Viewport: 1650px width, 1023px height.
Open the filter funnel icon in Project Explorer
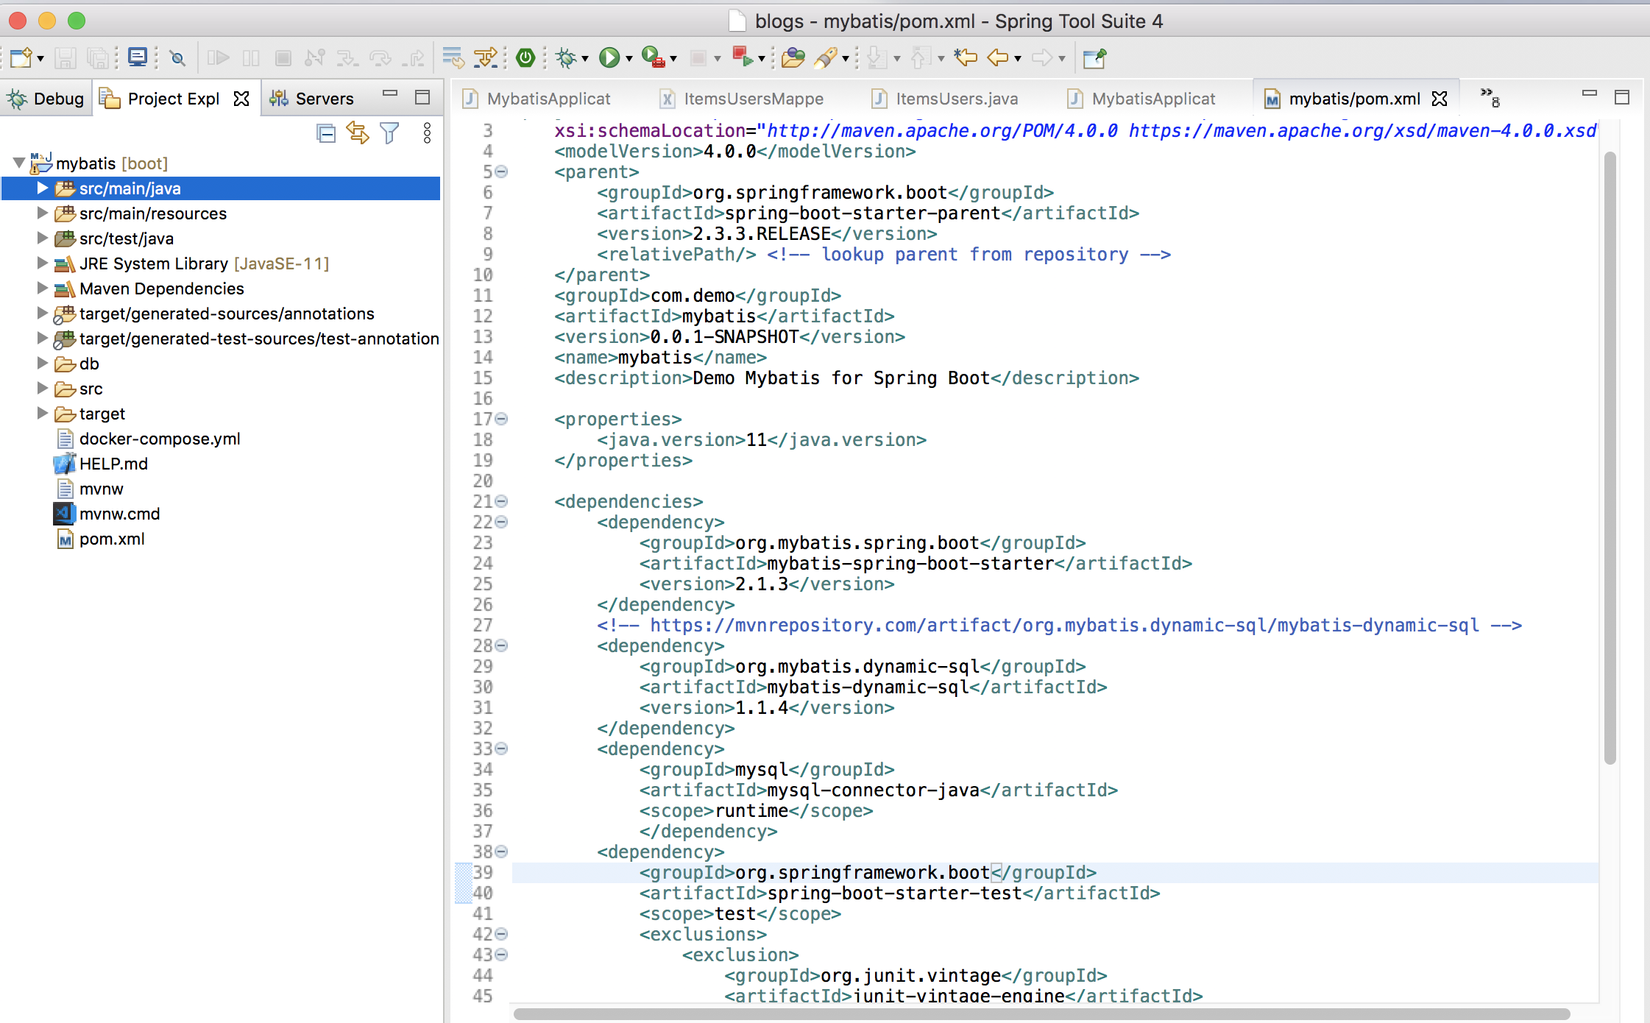pos(390,133)
